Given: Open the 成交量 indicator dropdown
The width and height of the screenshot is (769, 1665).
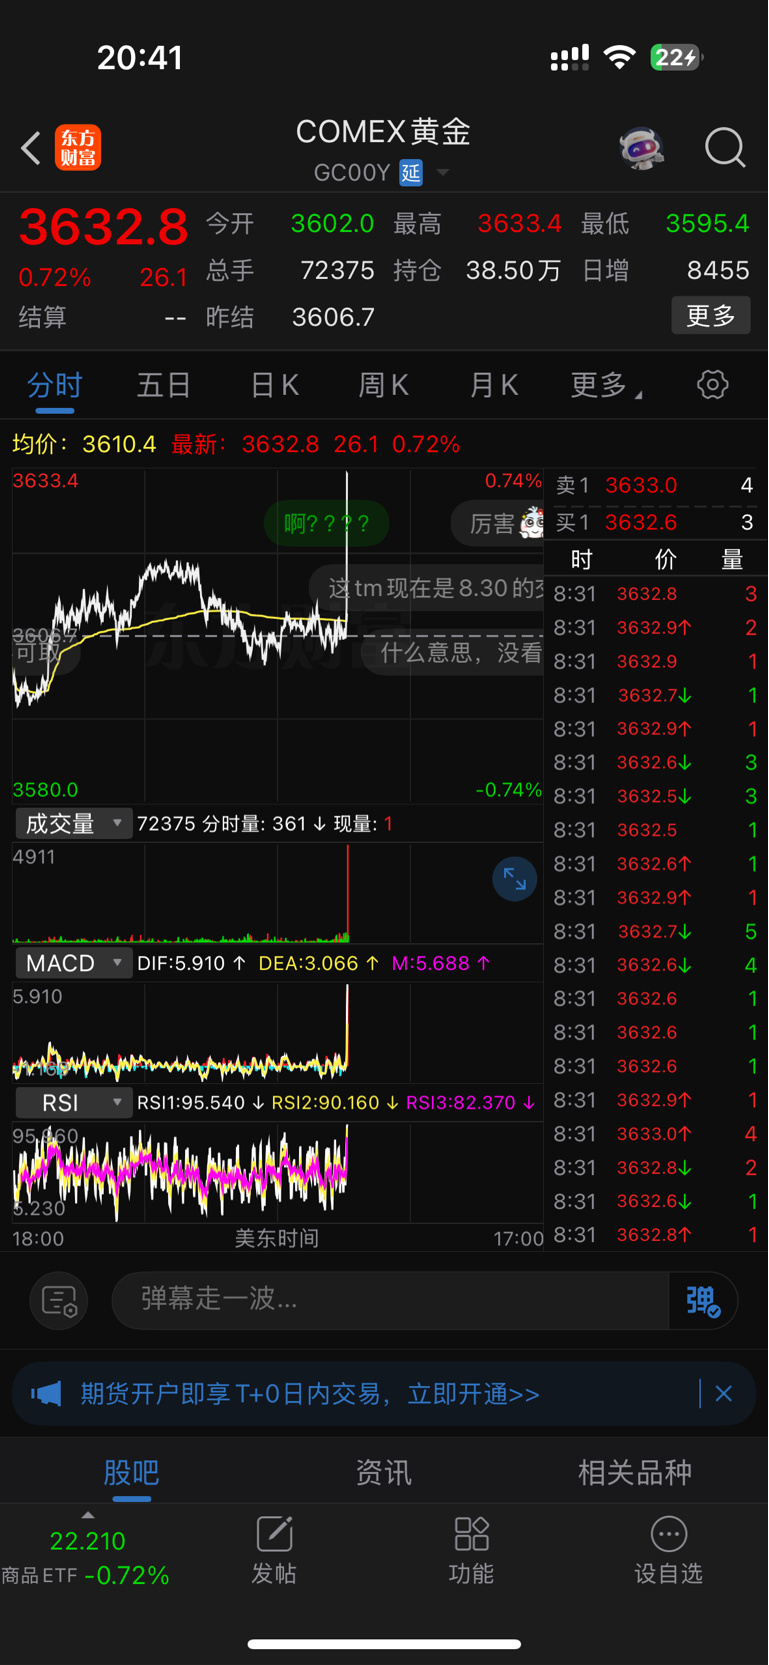Looking at the screenshot, I should (73, 823).
